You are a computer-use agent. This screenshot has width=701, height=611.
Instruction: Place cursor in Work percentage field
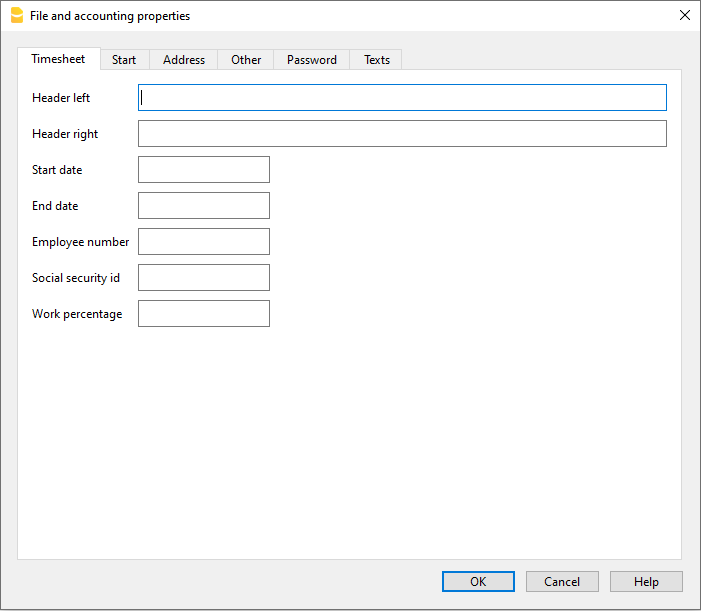[204, 314]
